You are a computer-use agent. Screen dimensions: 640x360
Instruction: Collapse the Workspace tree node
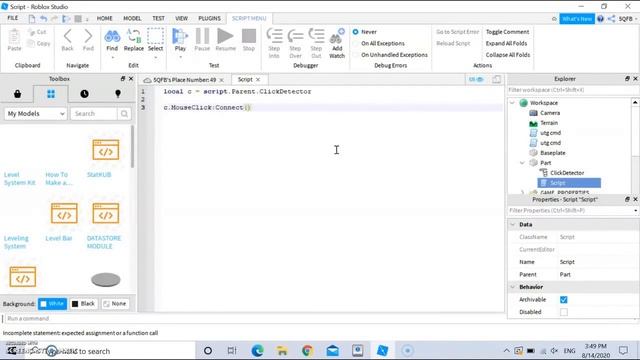pyautogui.click(x=513, y=103)
